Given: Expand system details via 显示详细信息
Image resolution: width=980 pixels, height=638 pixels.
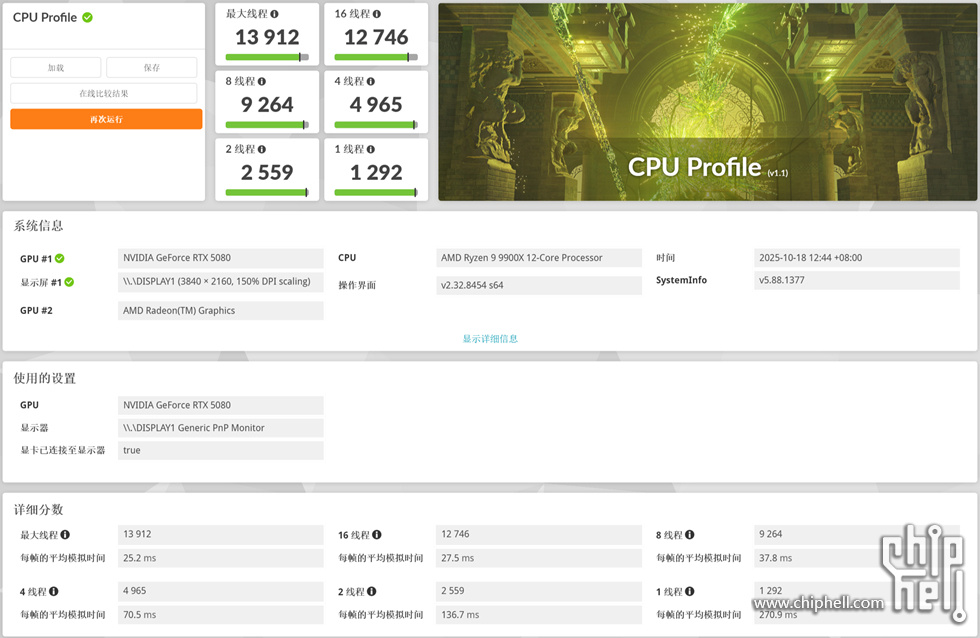Looking at the screenshot, I should click(490, 339).
